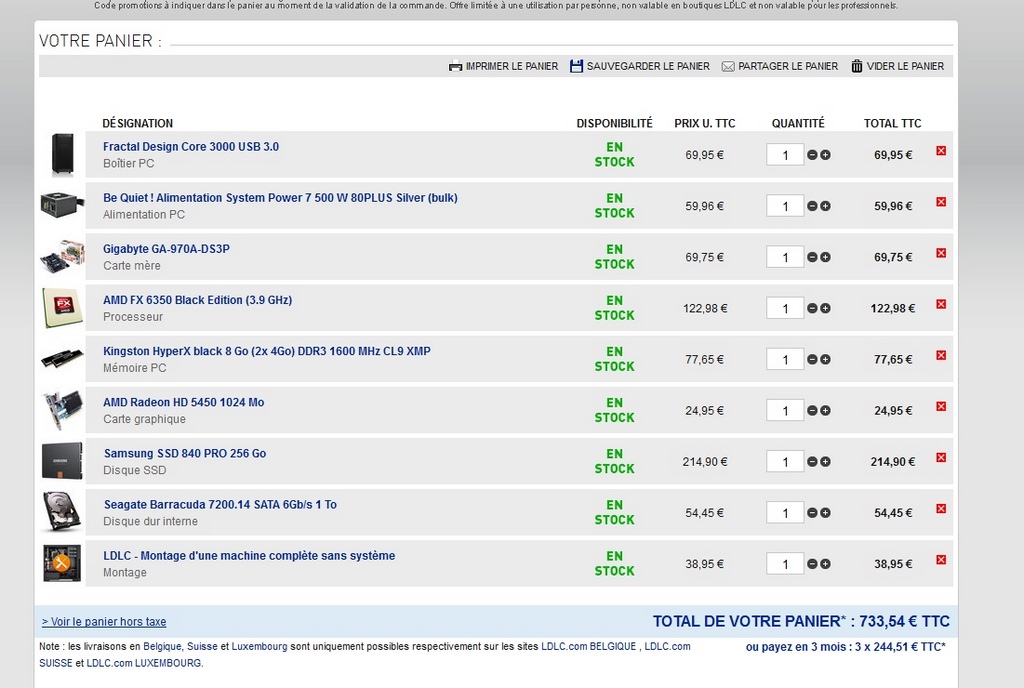Go to LDLC.com BELGIQUE site link
1024x688 pixels.
coord(588,646)
